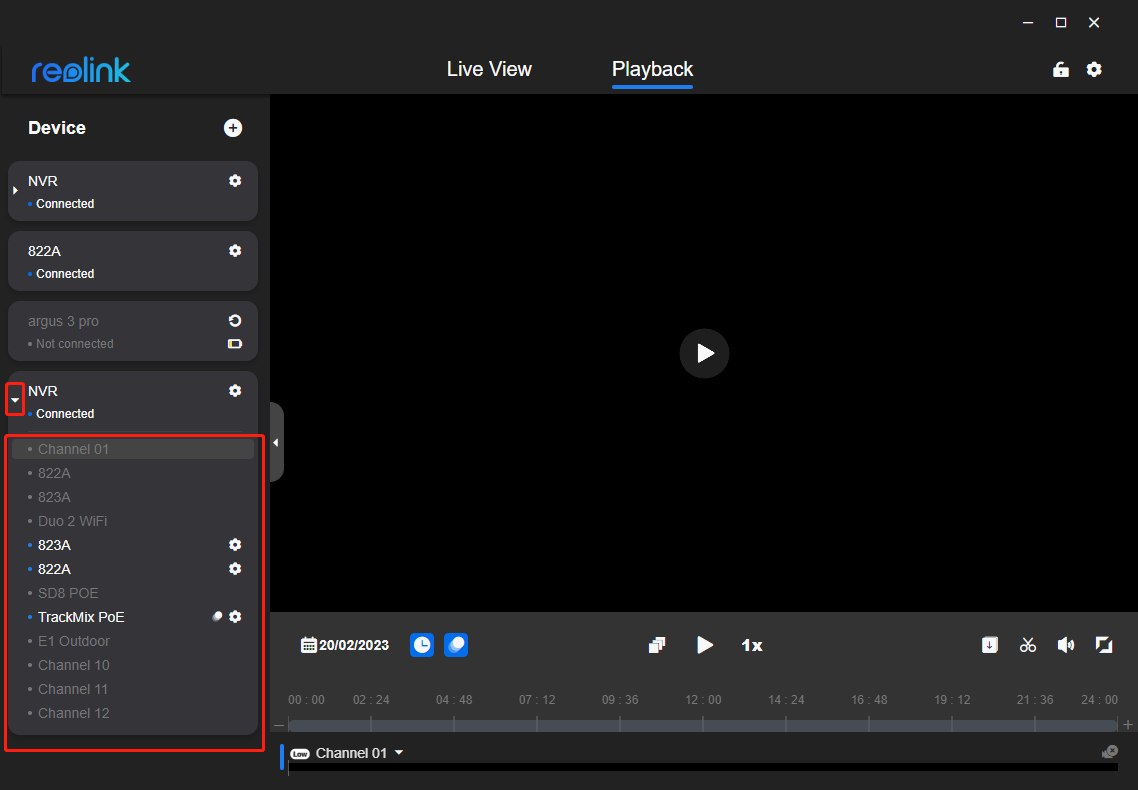Screen dimensions: 1138x790
Task: Select the active 822A channel
Action: tap(54, 569)
